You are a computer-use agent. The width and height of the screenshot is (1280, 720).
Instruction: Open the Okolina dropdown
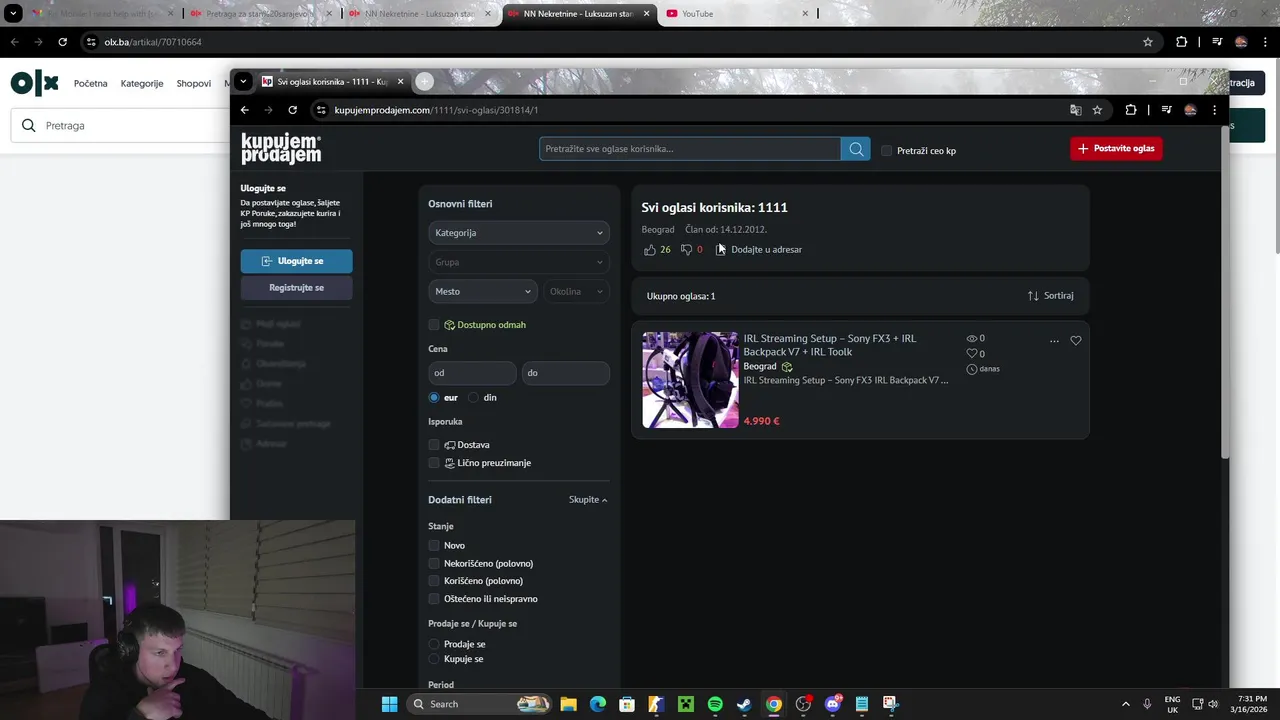576,292
